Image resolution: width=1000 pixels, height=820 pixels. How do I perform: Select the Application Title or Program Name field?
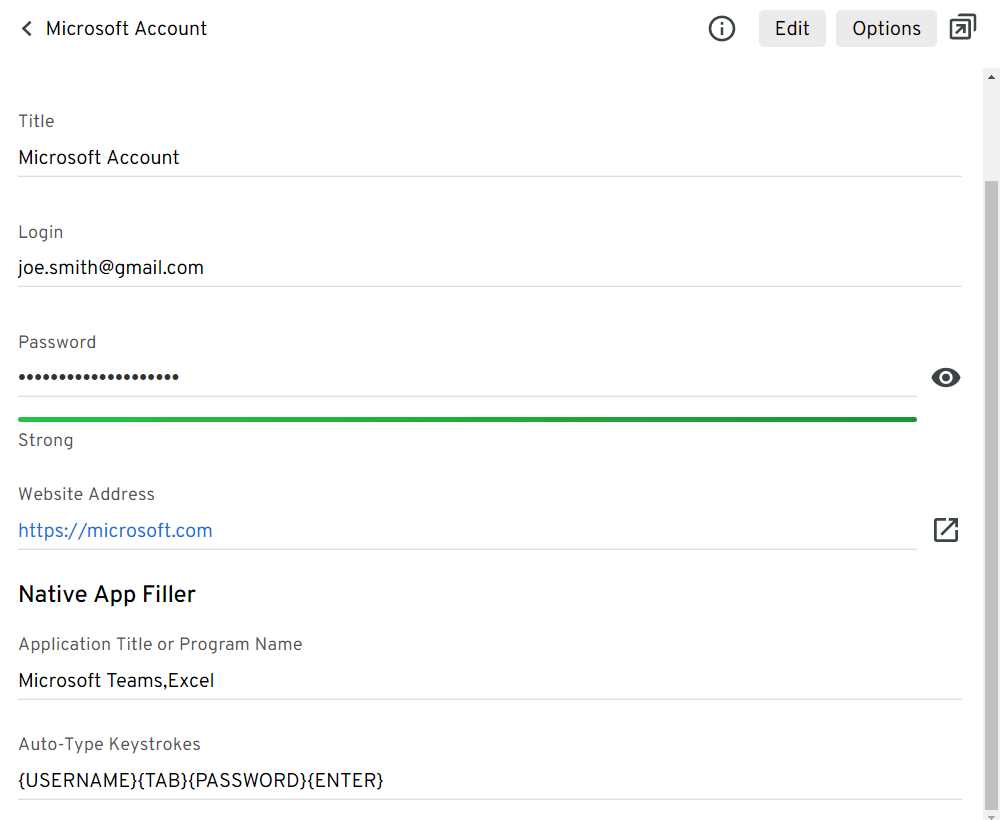point(116,681)
